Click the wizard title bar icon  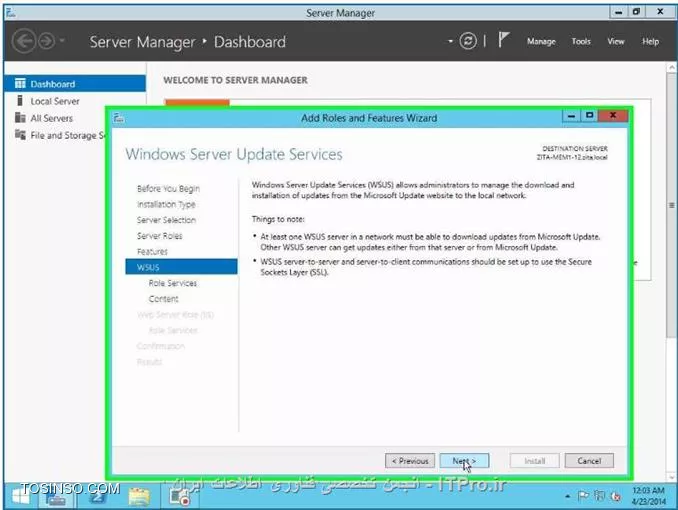click(118, 118)
